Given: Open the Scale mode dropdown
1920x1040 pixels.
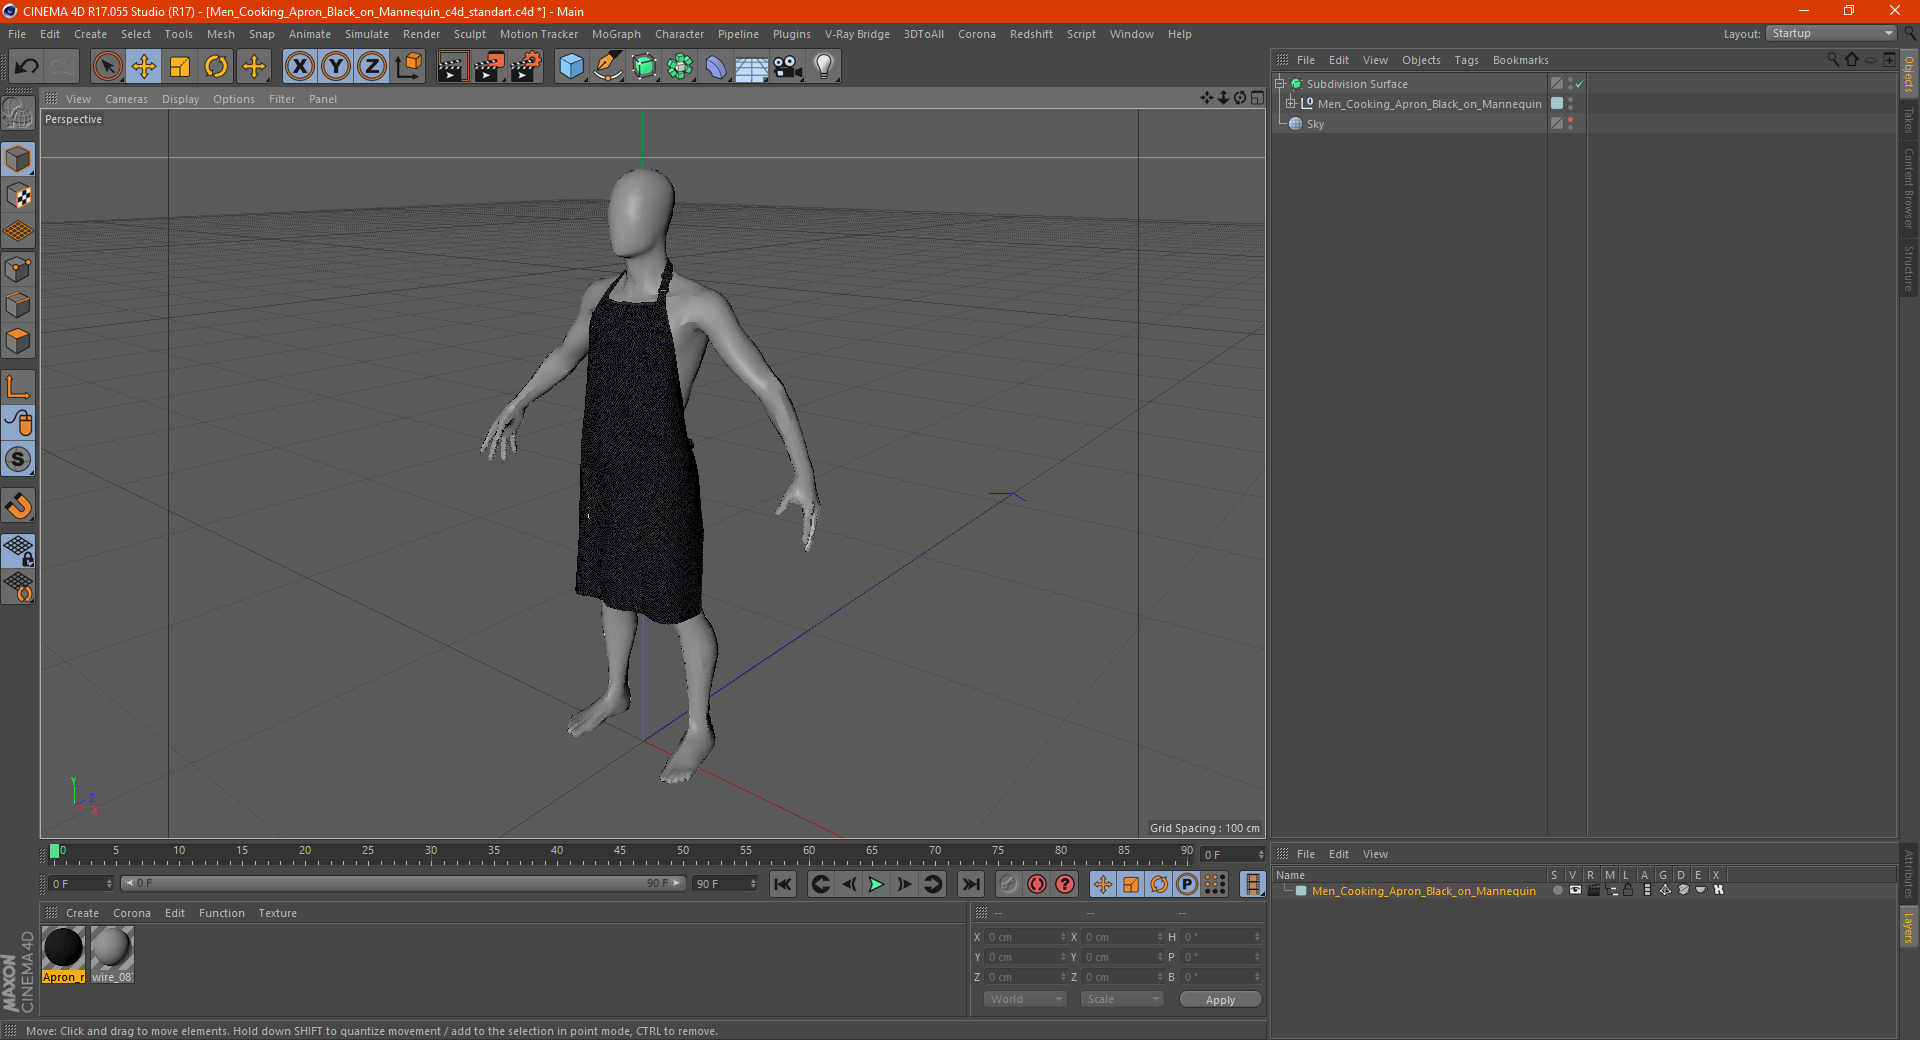Looking at the screenshot, I should [1121, 999].
